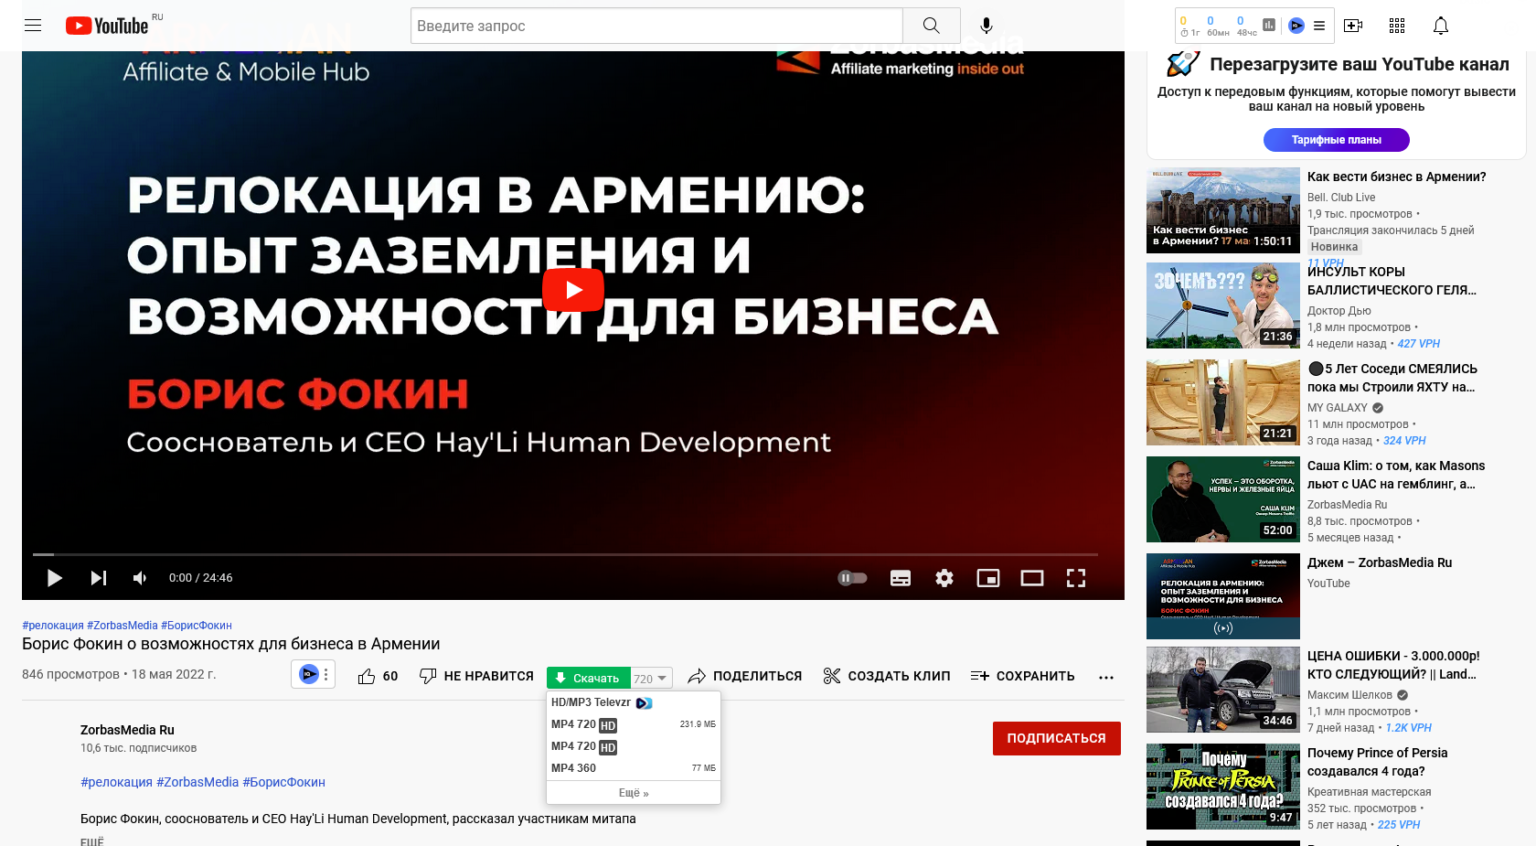Click СОЗДАТЬ КЛИП scissors button
Screen dimensions: 1536x846
point(886,676)
